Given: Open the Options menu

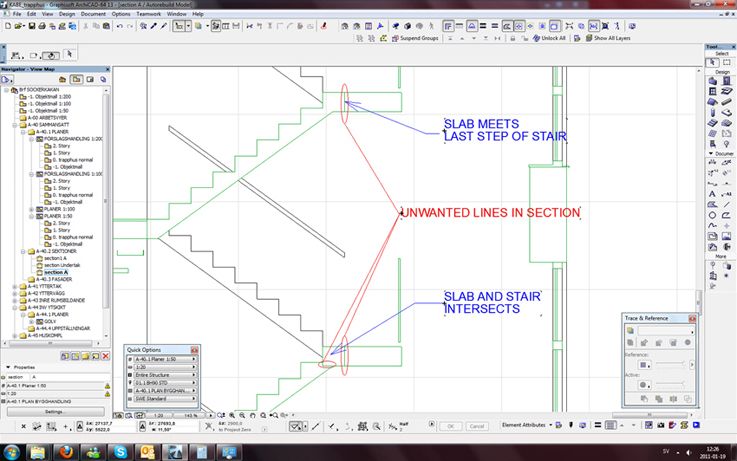Looking at the screenshot, I should [121, 14].
